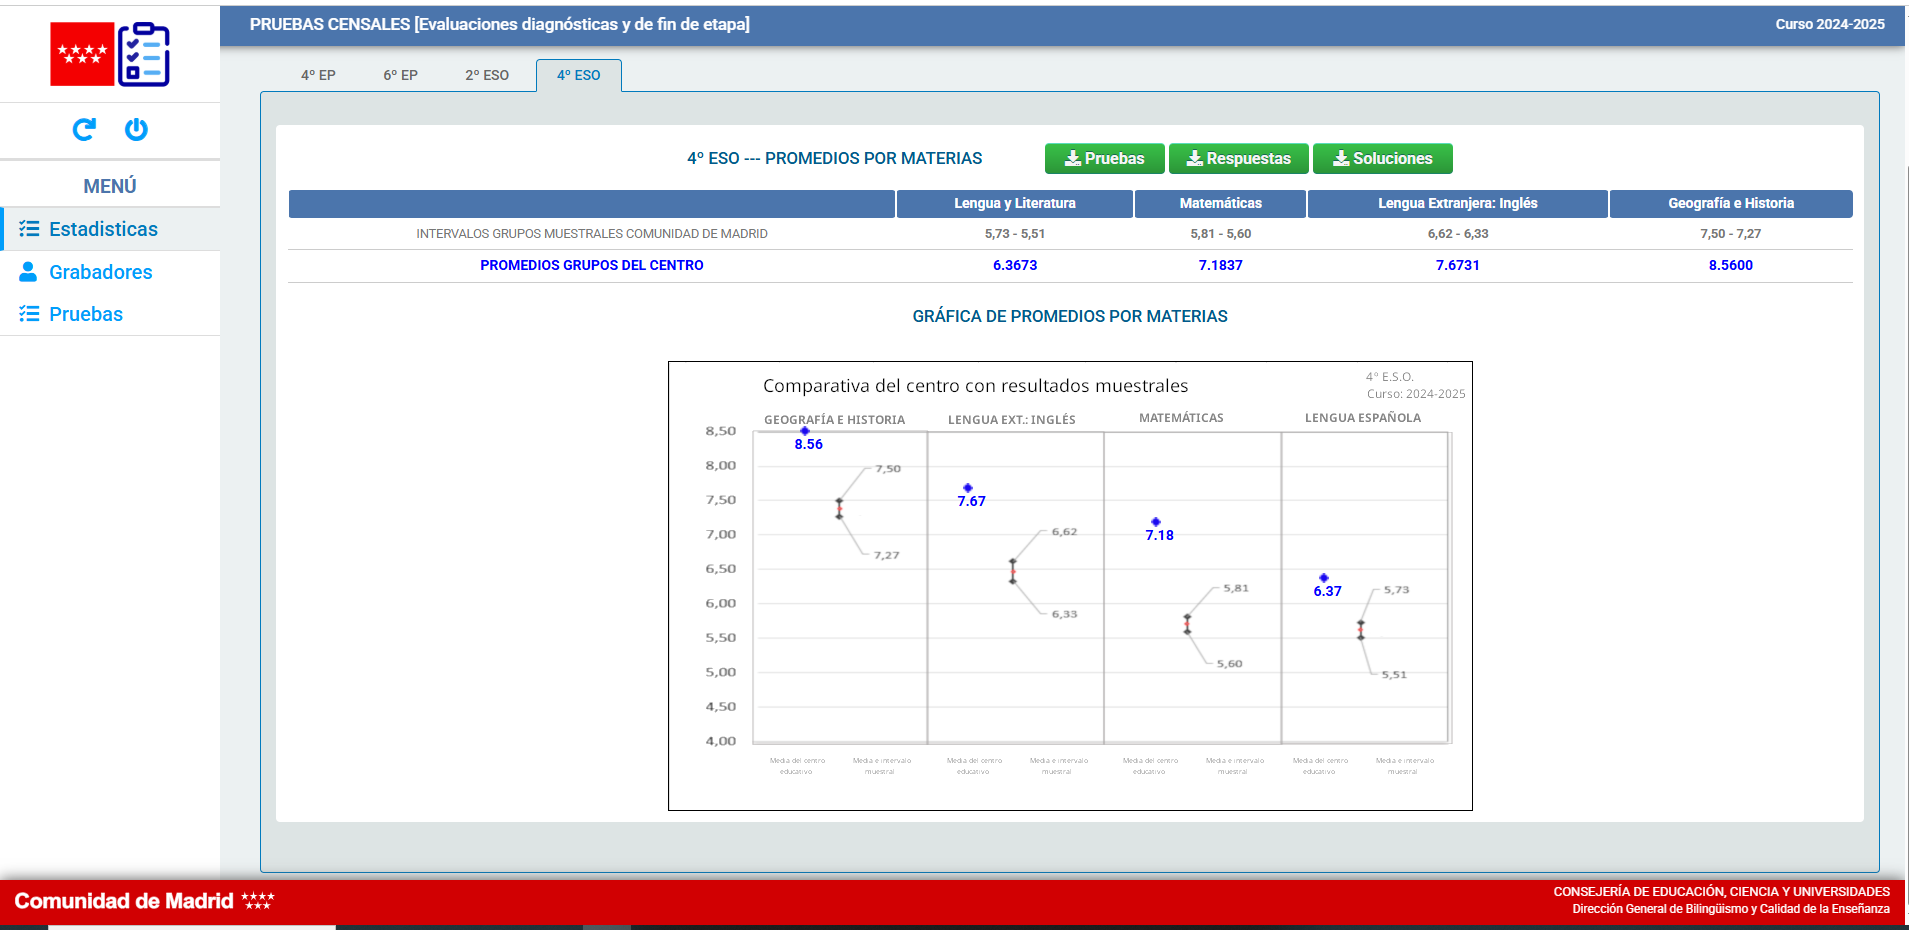
Task: Go to Pruebas in the sidebar menu
Action: [86, 314]
